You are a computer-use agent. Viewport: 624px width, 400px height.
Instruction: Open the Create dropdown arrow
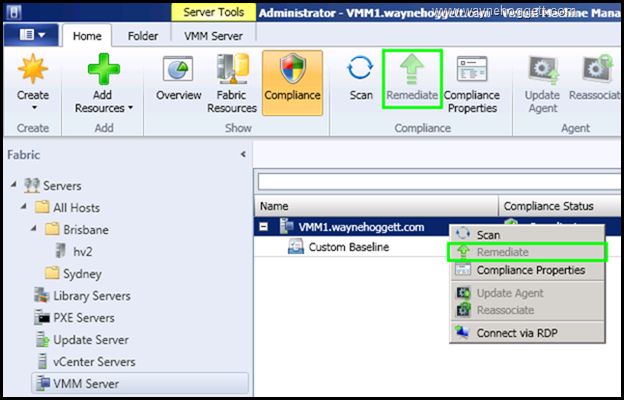[33, 107]
